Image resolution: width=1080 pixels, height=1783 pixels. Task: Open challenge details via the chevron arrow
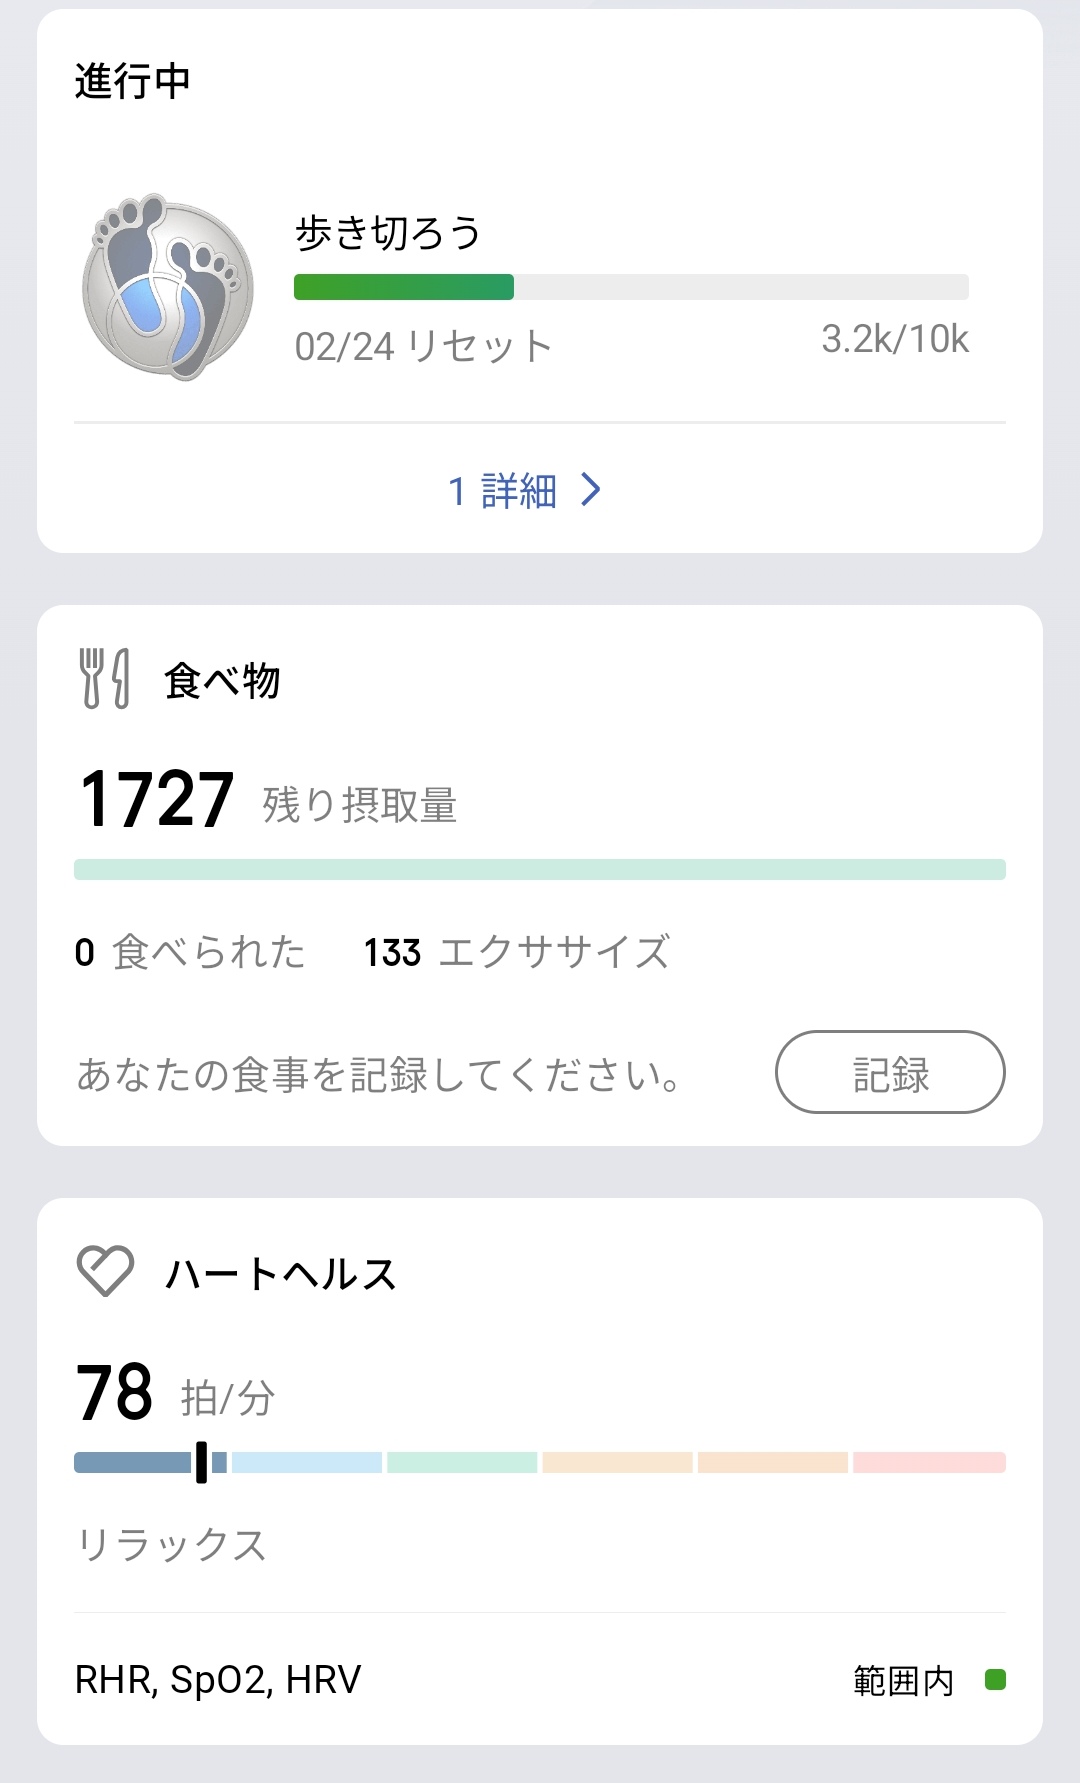[591, 490]
